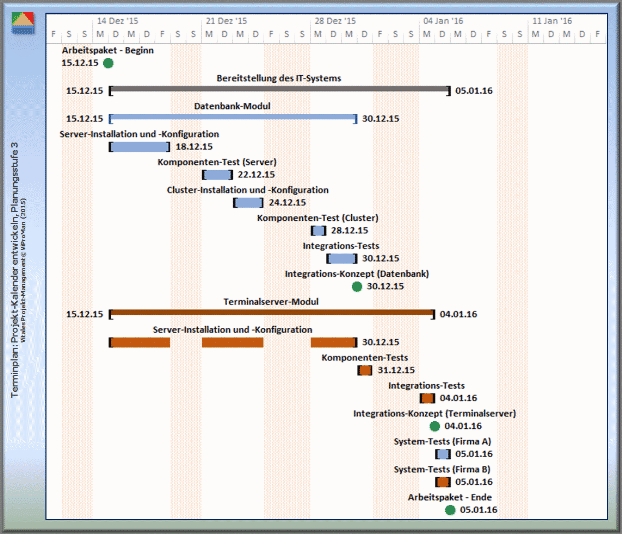
Task: Click the last orange Server-Installation segment ending 30.12.15
Action: 334,342
